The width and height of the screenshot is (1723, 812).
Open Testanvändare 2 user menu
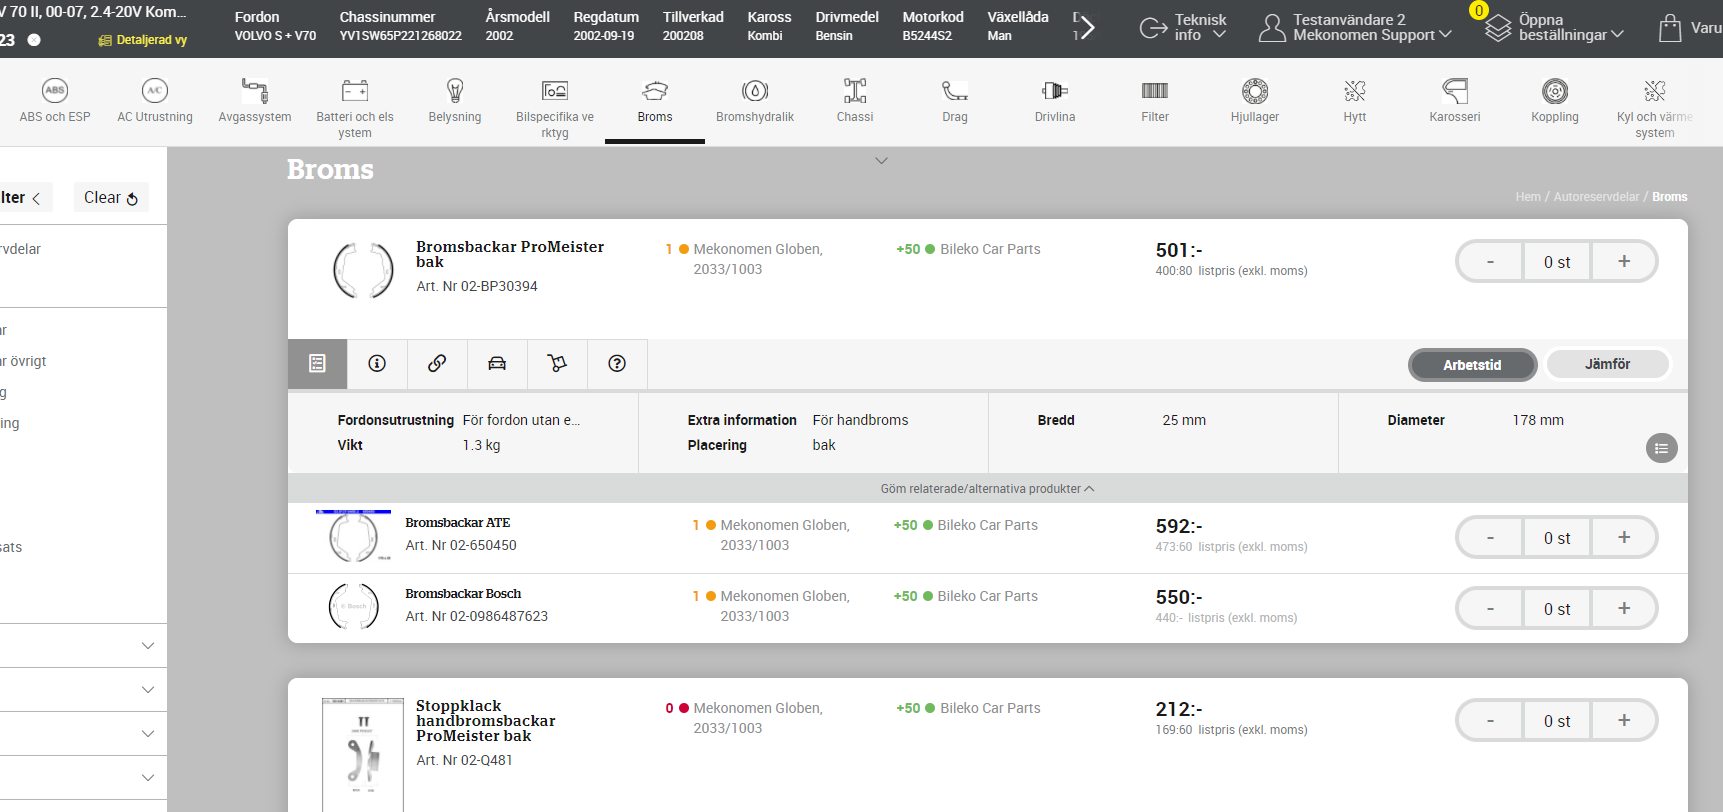(x=1355, y=28)
